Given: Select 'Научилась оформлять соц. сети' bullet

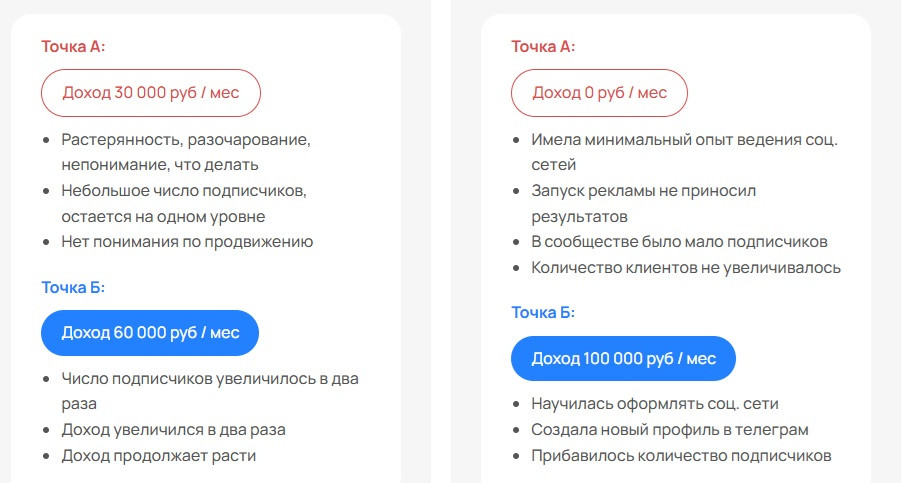Looking at the screenshot, I should click(x=655, y=404).
